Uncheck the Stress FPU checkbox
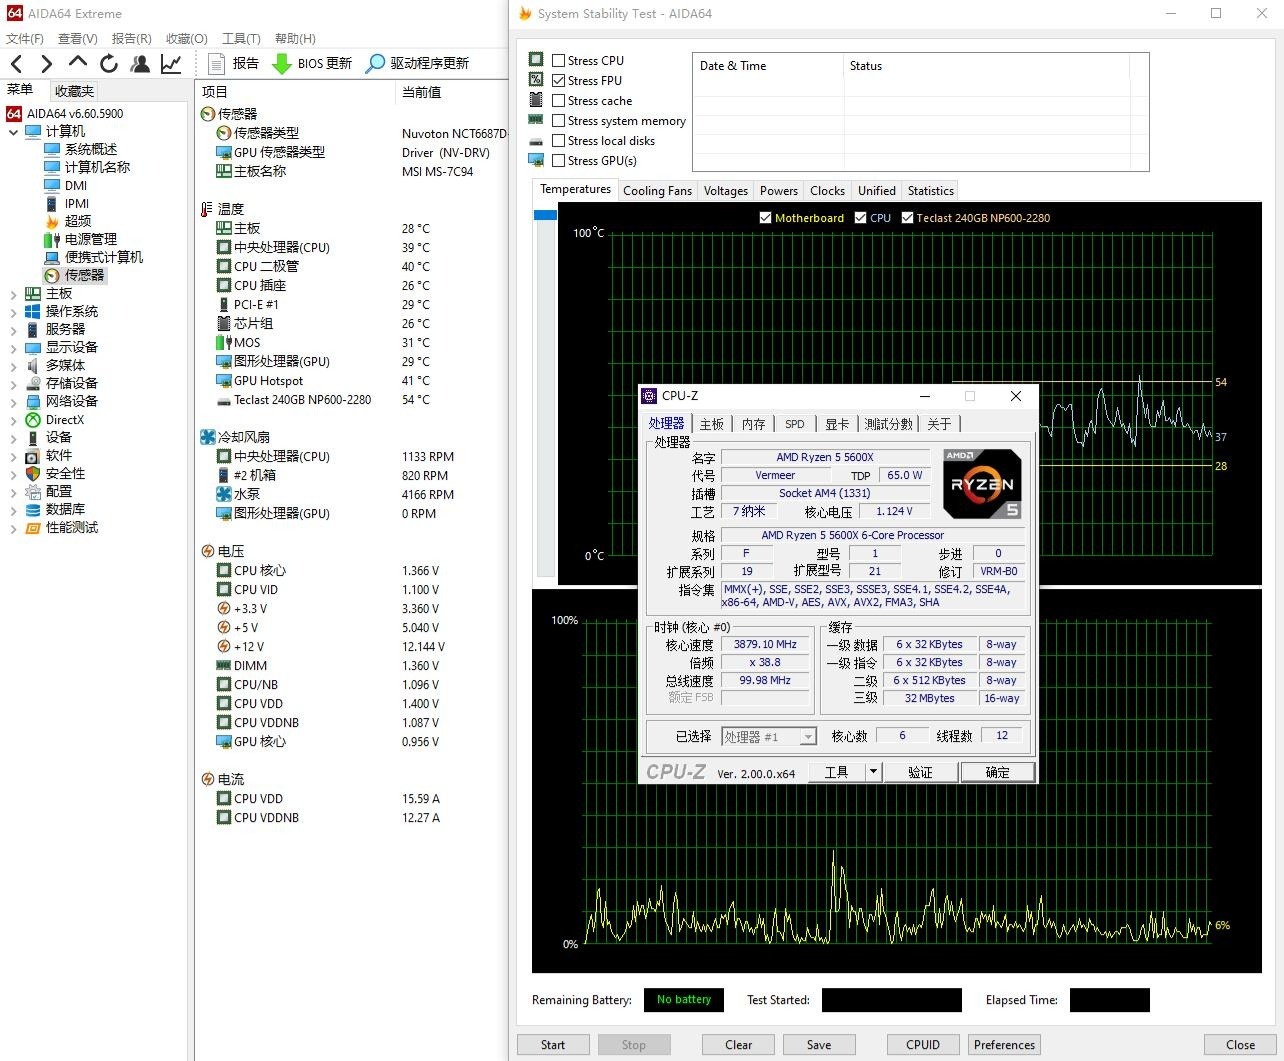The height and width of the screenshot is (1061, 1284). pos(559,81)
